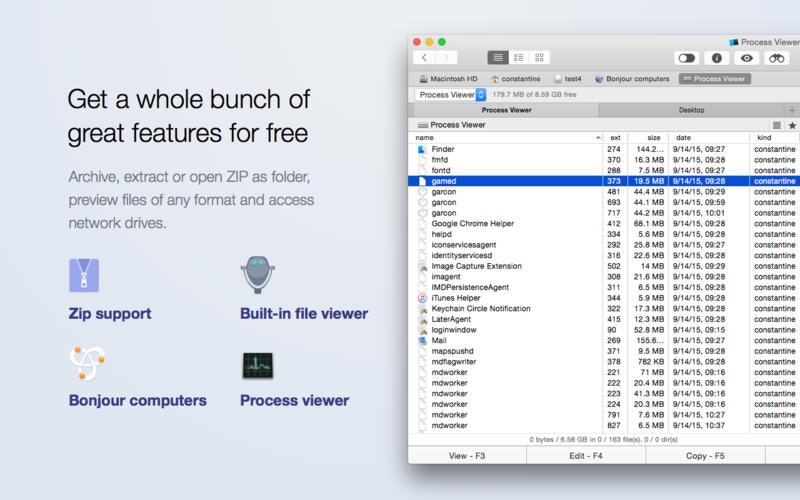Click the View - F3 button

pos(467,456)
